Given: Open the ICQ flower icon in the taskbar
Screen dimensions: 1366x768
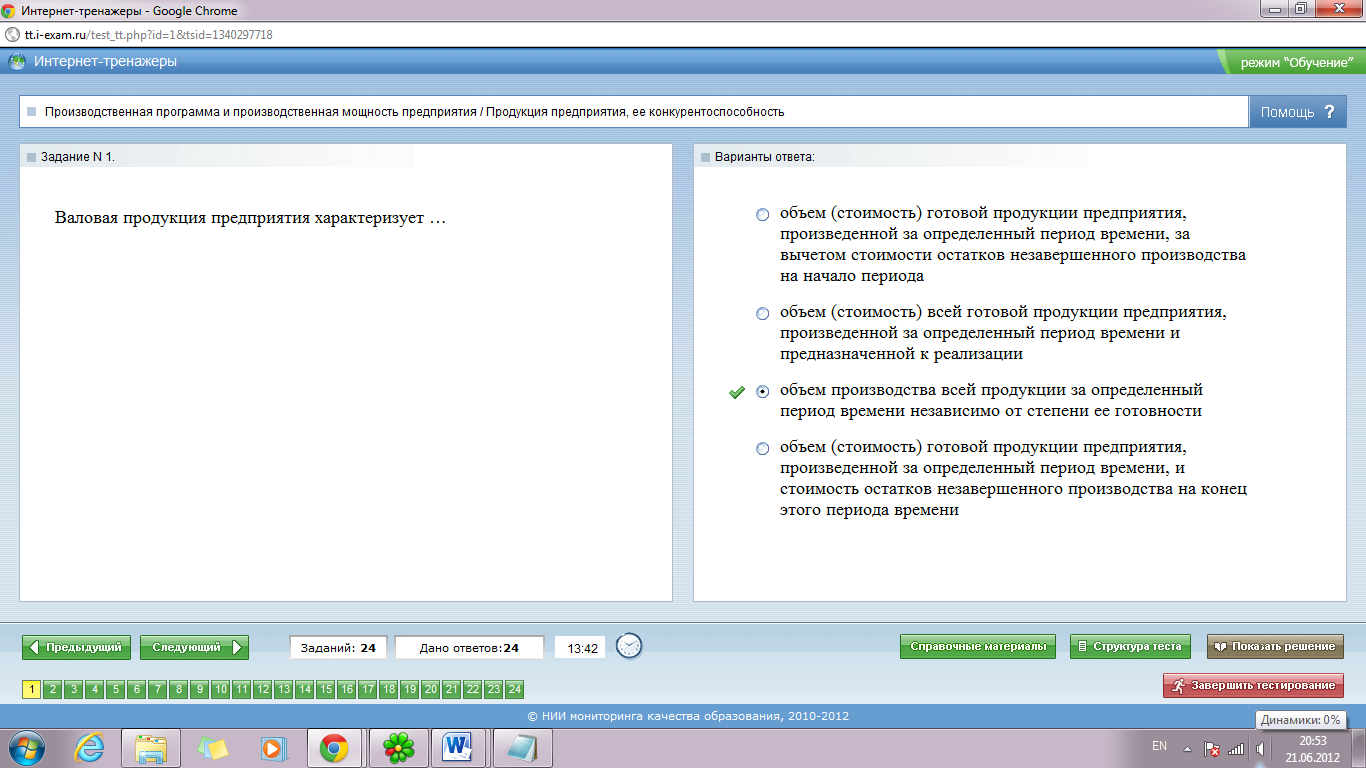Looking at the screenshot, I should point(398,747).
